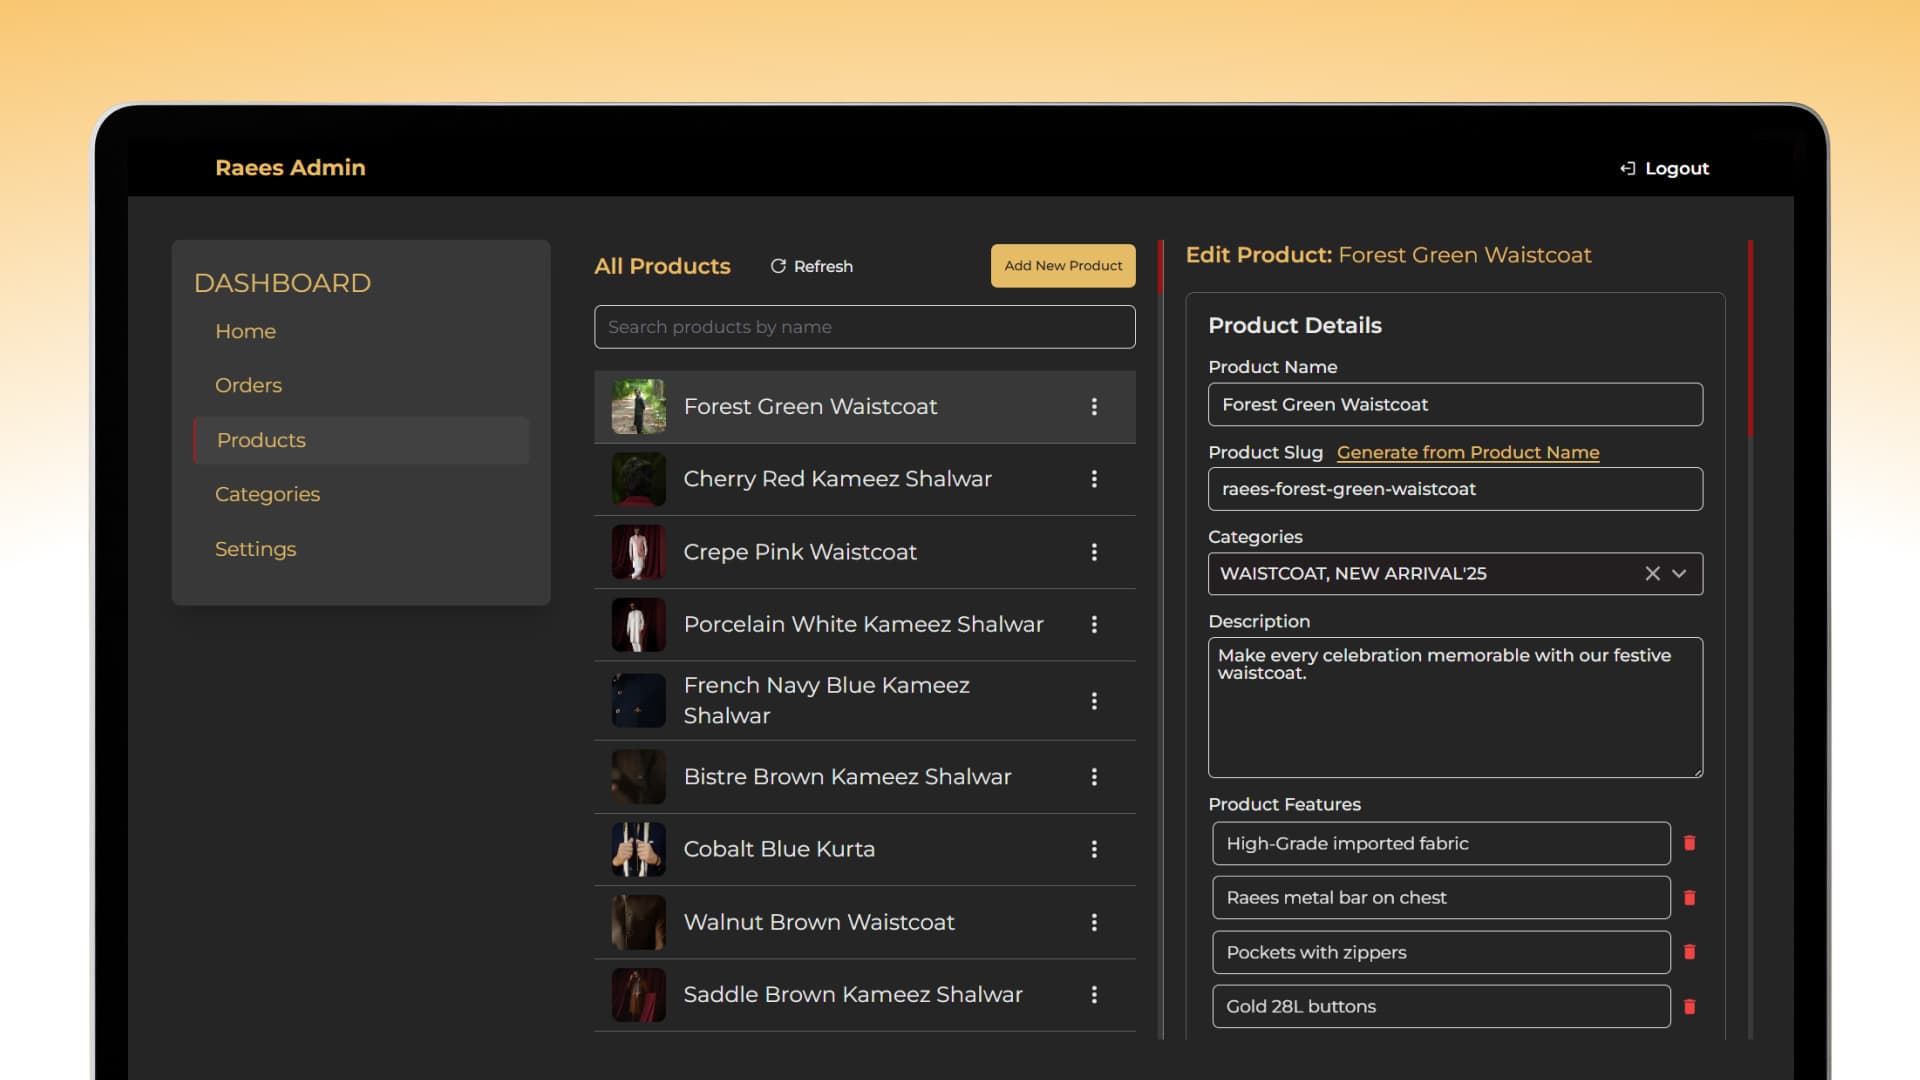Open kebab menu for Crepe Pink Waistcoat
The image size is (1920, 1080).
coord(1094,552)
